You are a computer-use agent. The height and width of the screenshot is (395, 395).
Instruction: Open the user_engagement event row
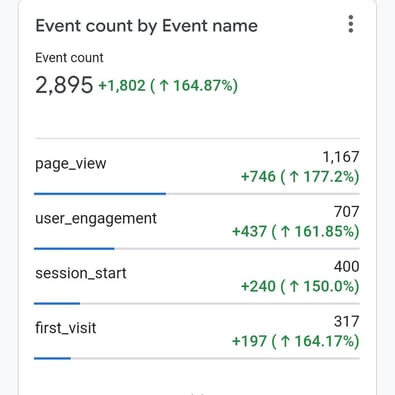point(197,222)
